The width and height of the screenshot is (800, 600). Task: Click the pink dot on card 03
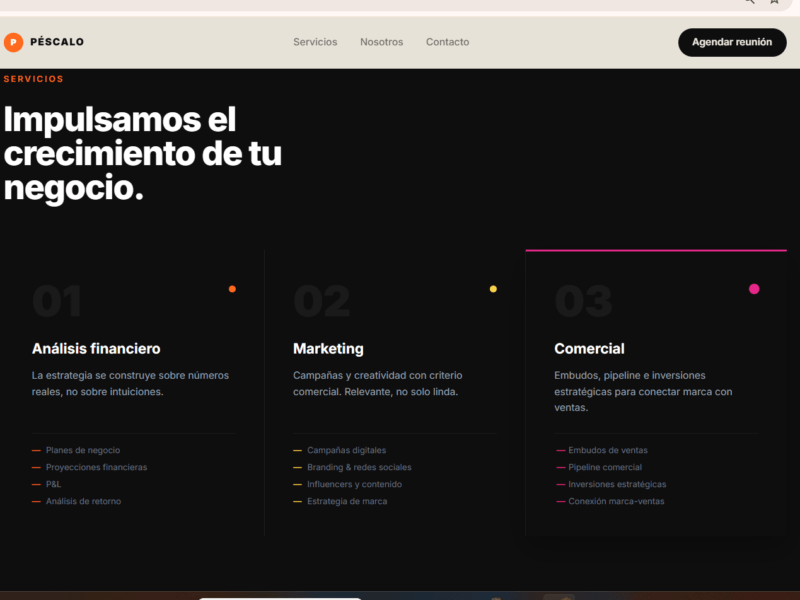[x=754, y=289]
